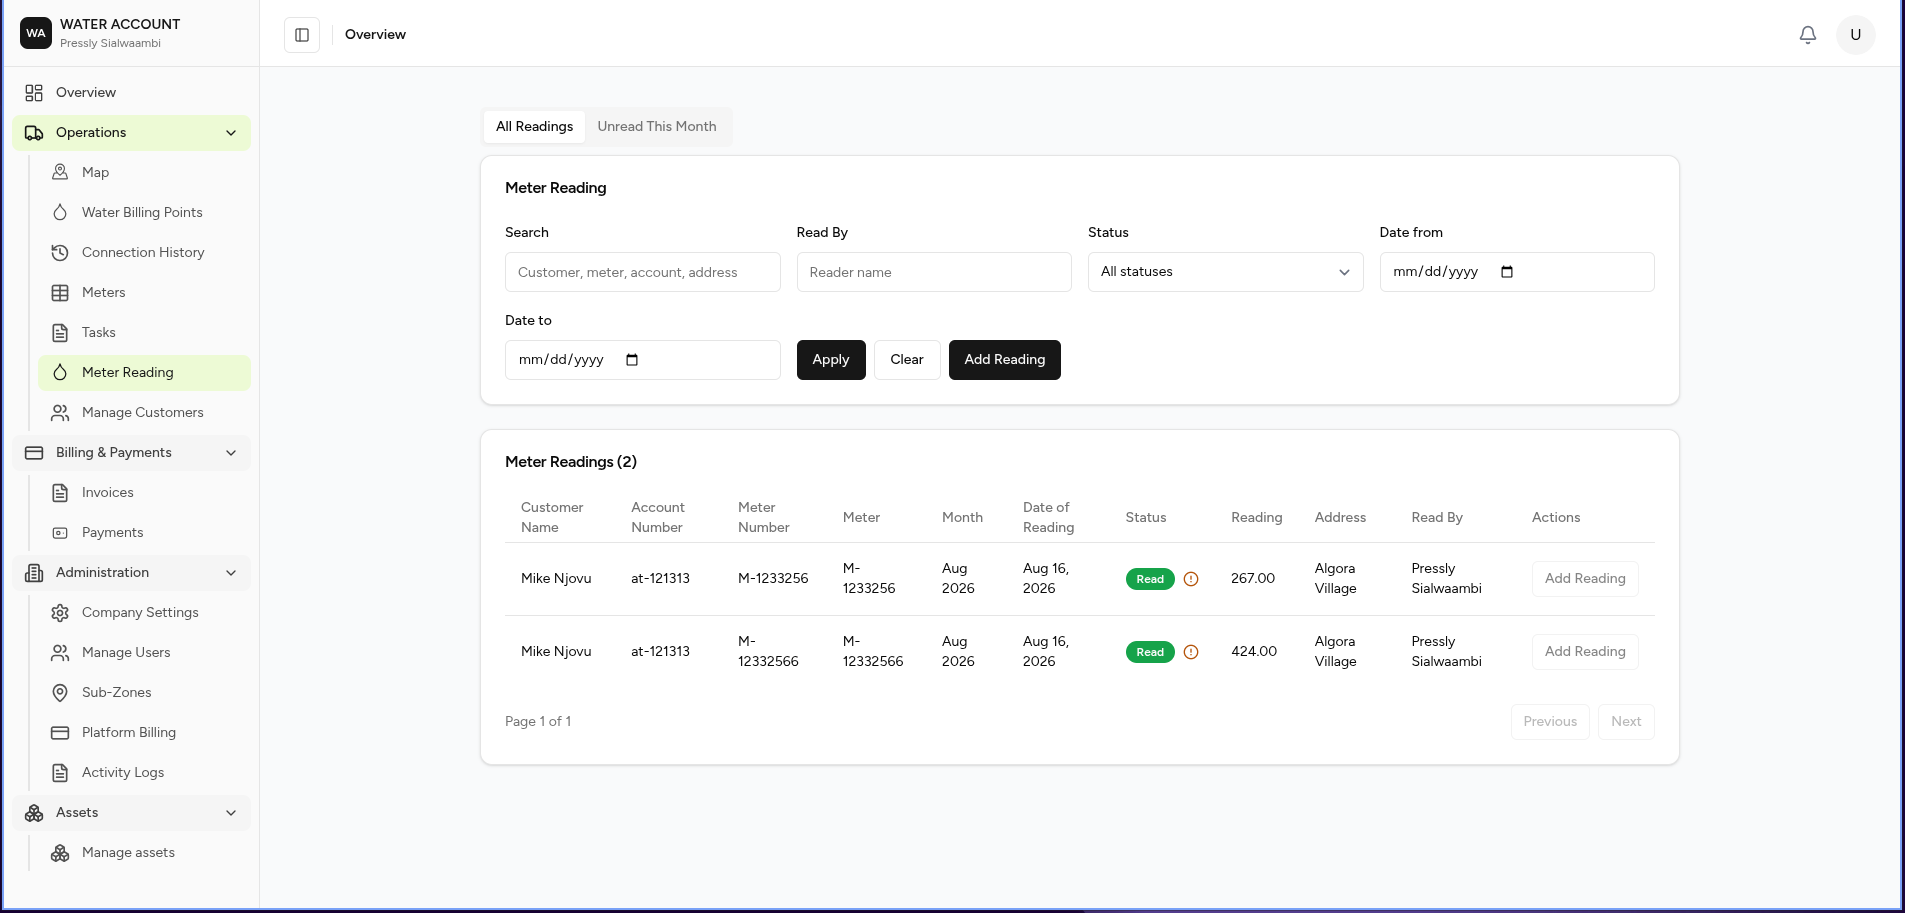
Task: Collapse the Billing & Payments chevron
Action: pos(231,453)
